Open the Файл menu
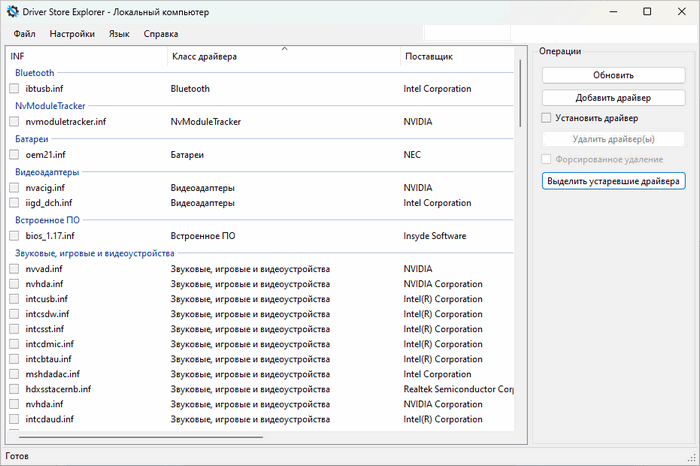Screen dimensions: 700x466 (x=25, y=34)
